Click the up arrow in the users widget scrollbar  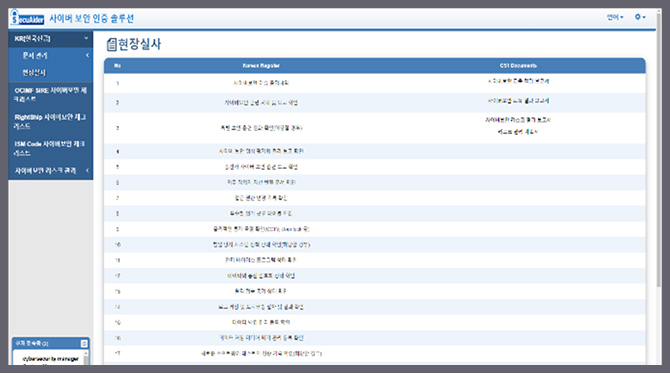pos(86,353)
